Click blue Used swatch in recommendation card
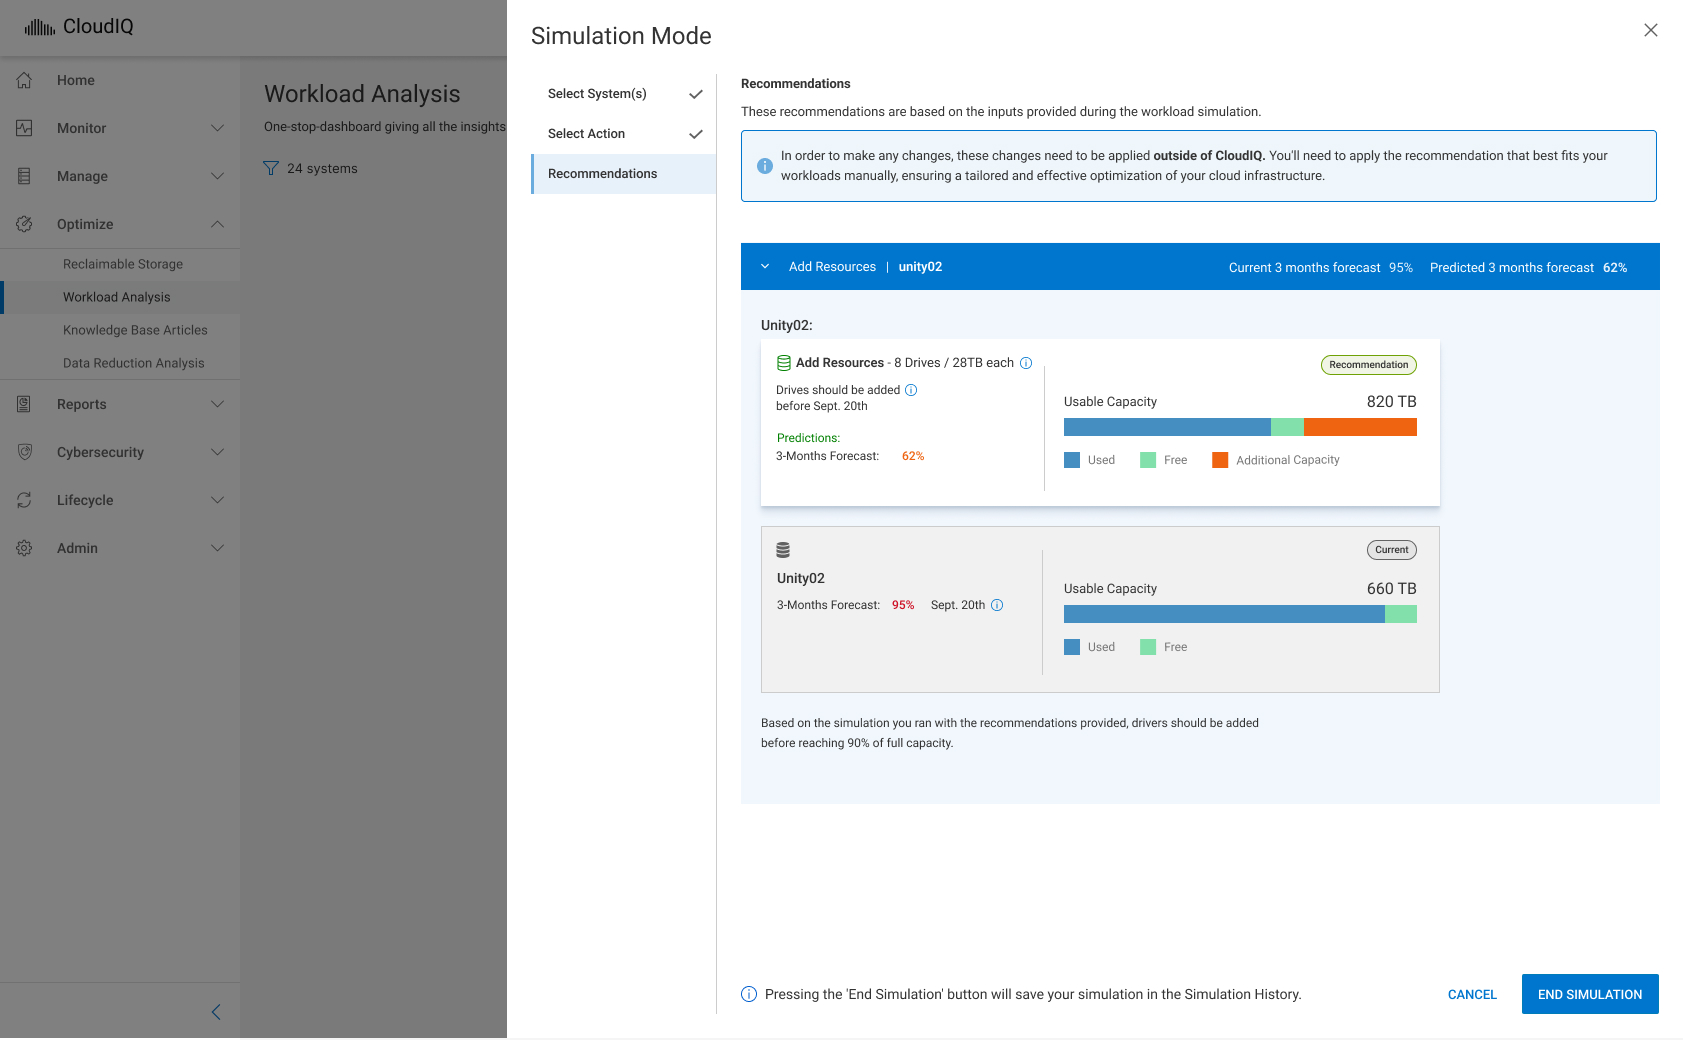1683x1040 pixels. coord(1072,460)
